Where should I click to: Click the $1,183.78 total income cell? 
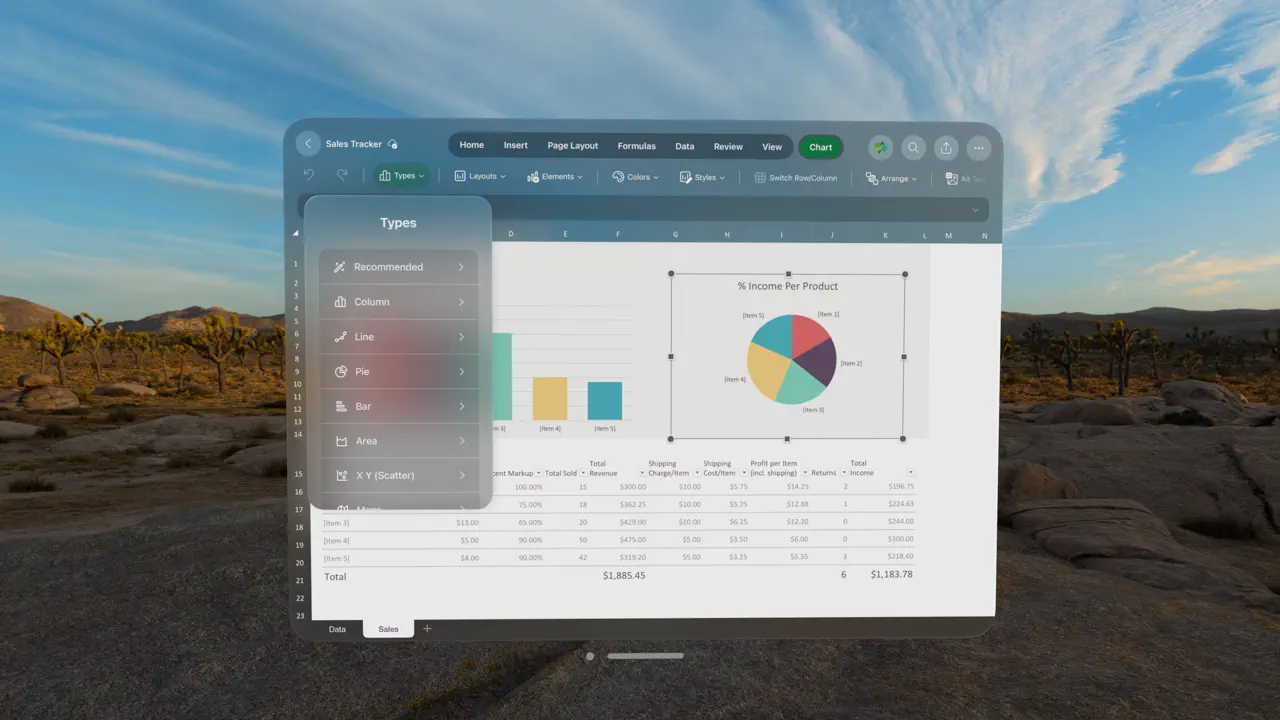click(x=891, y=575)
